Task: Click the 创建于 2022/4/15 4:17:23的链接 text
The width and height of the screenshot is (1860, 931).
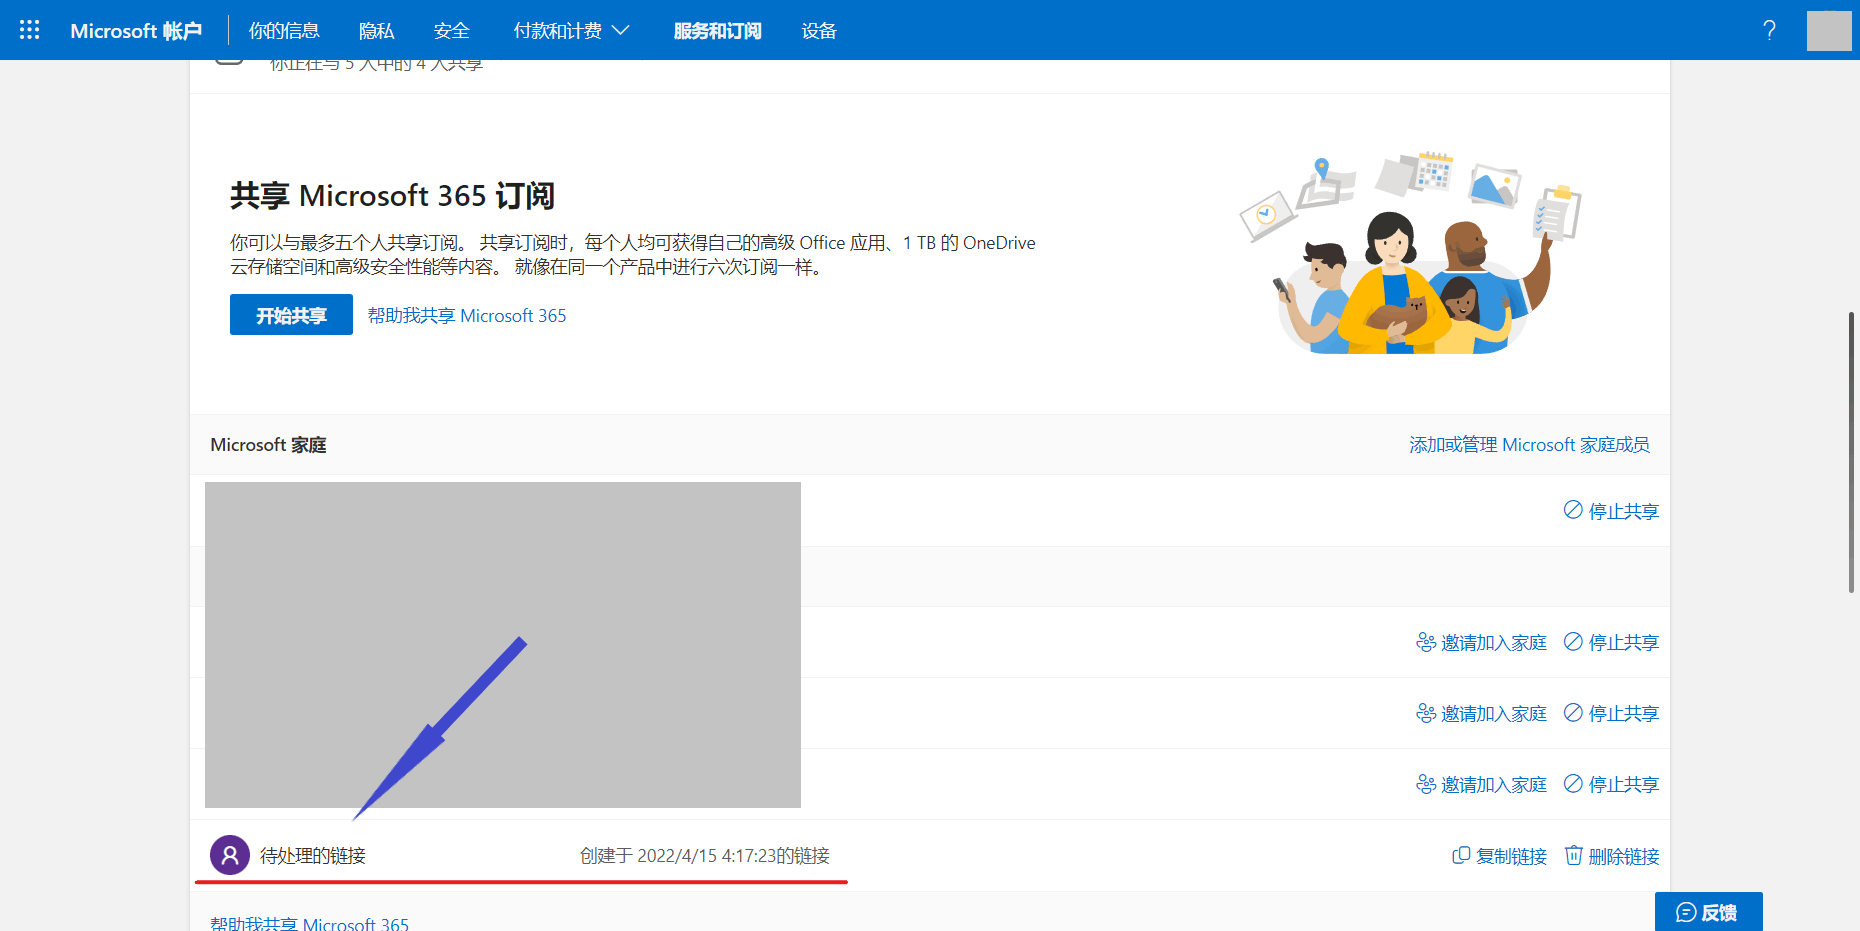Action: [705, 856]
